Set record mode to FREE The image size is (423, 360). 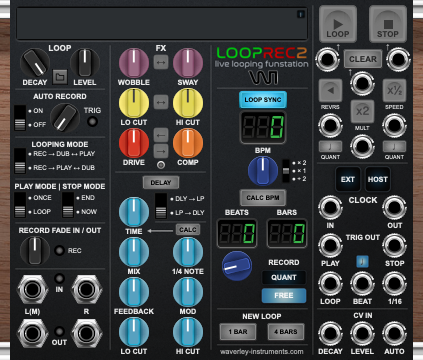pyautogui.click(x=283, y=295)
